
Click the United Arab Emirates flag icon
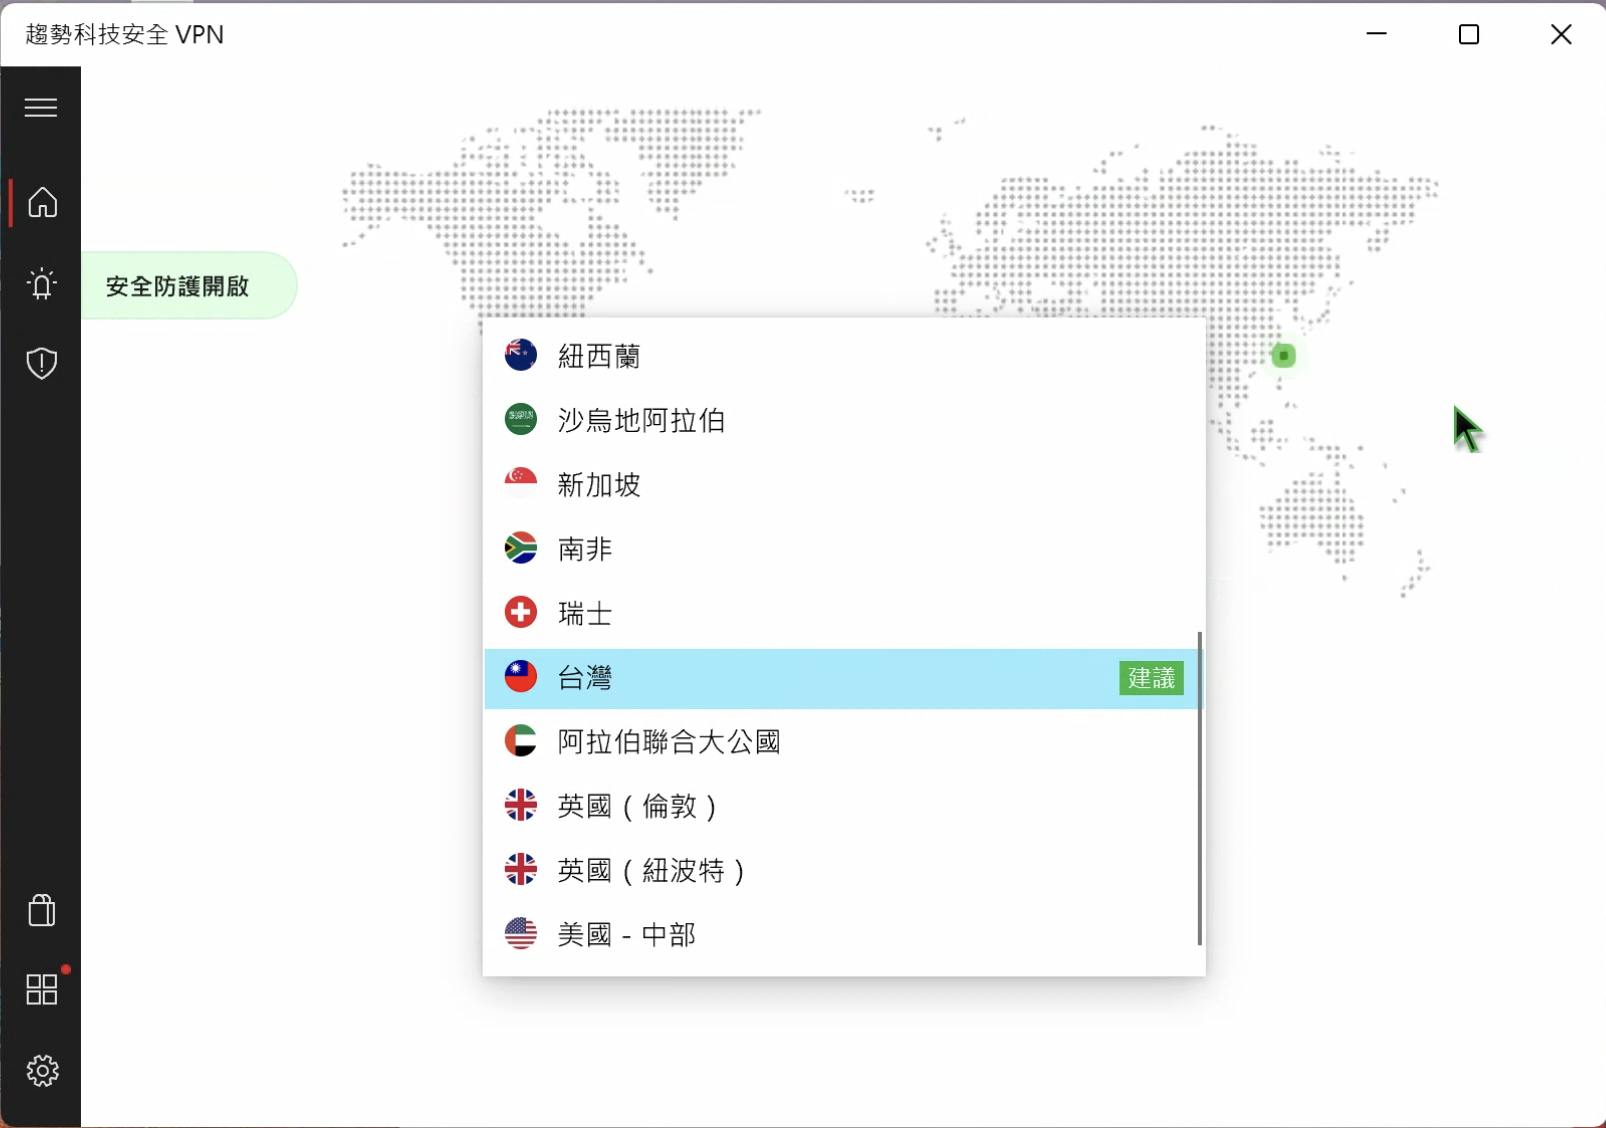[520, 741]
